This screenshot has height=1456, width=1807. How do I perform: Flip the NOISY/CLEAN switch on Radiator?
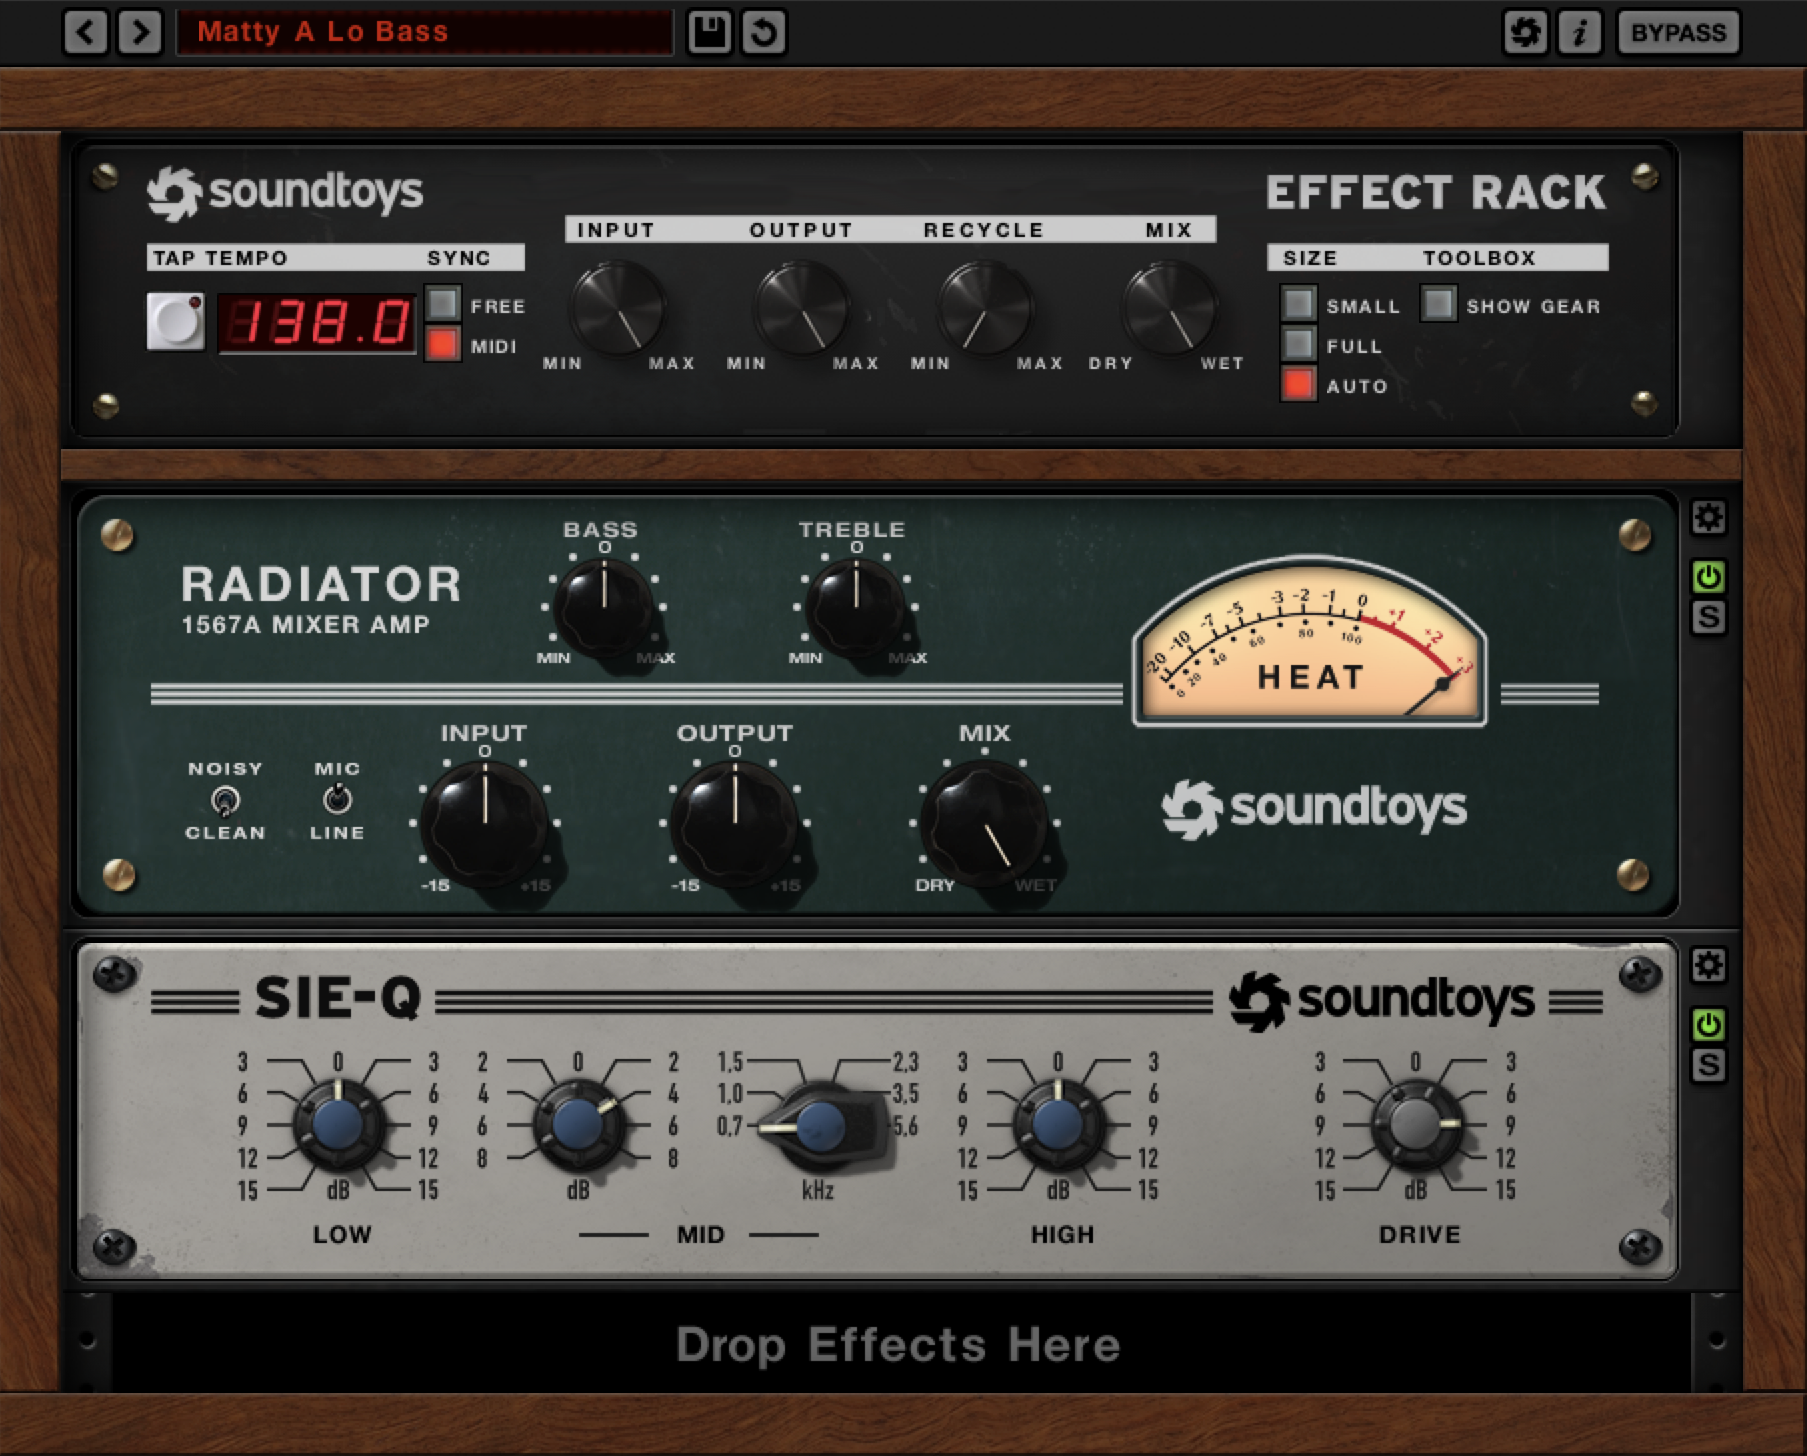(x=225, y=800)
